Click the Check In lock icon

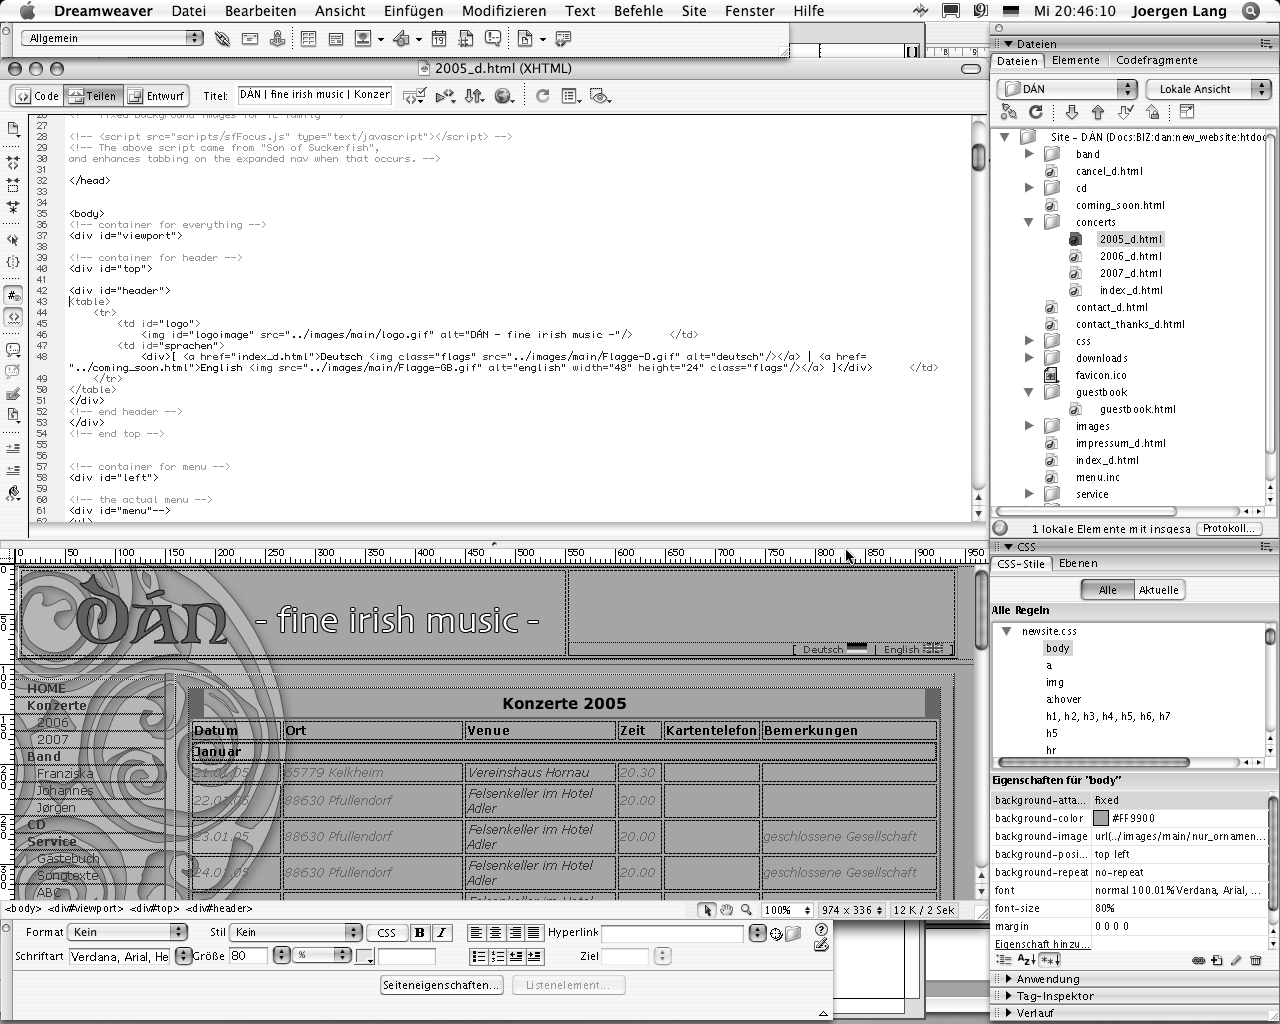click(1152, 112)
